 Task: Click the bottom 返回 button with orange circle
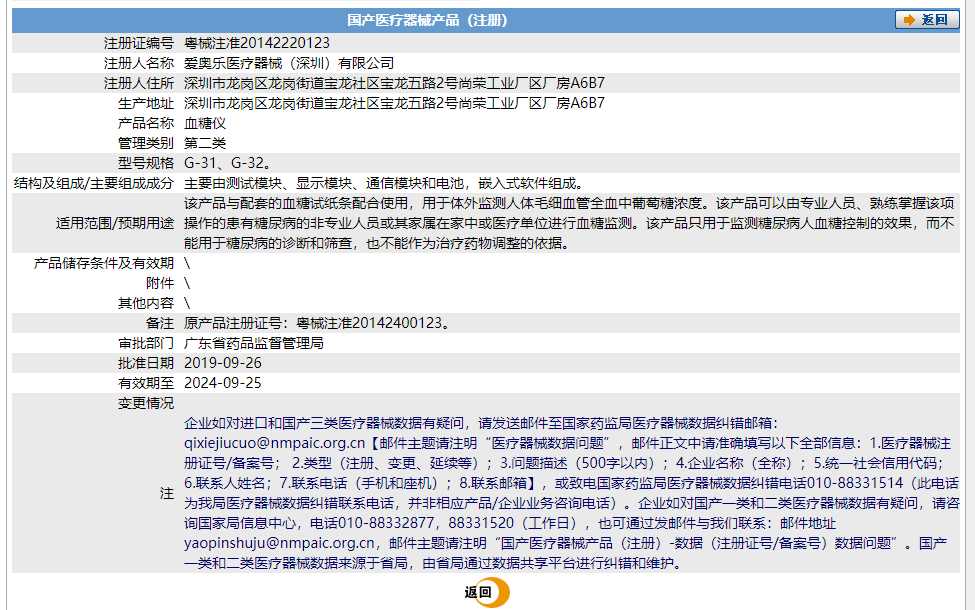tap(487, 593)
